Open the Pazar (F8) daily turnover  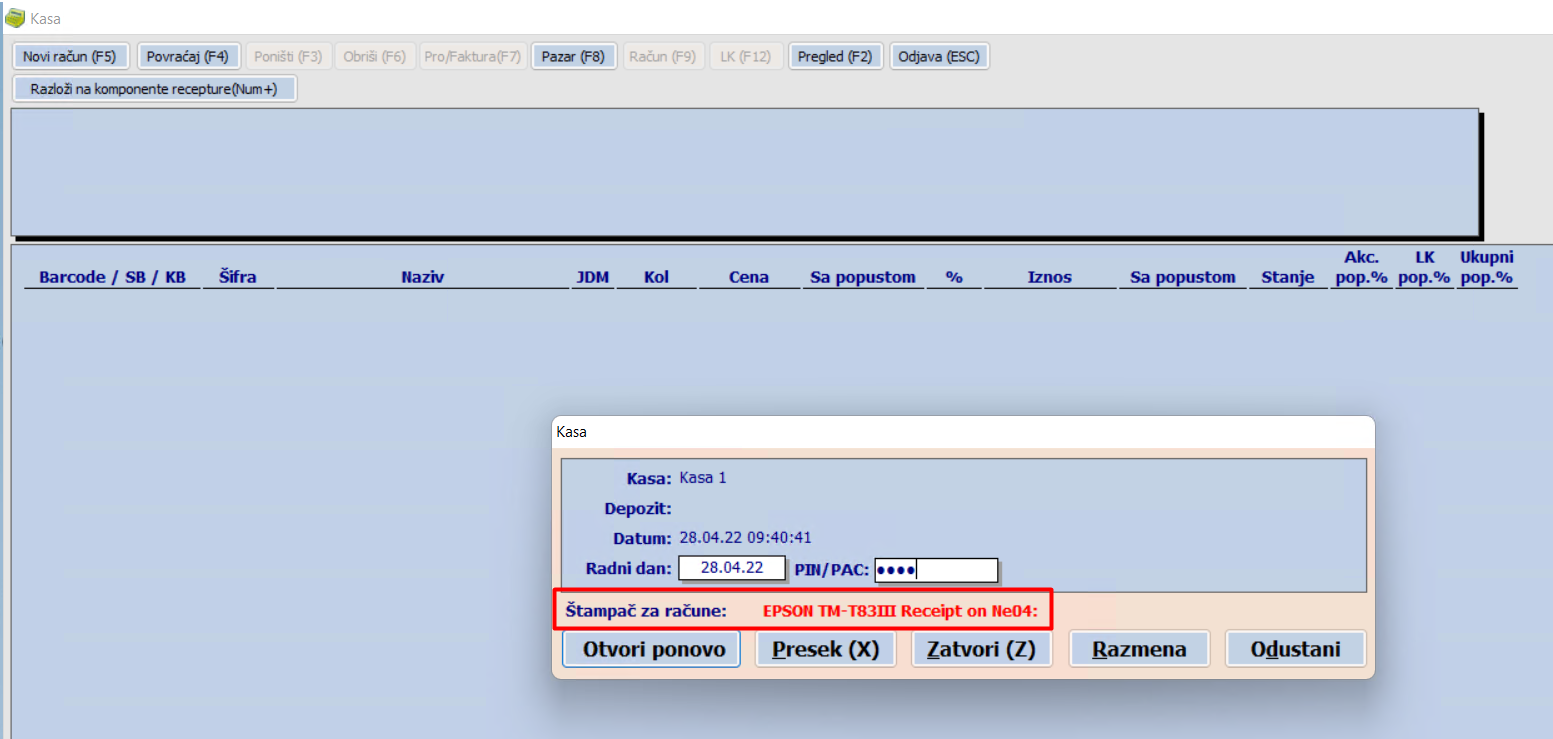coord(573,56)
